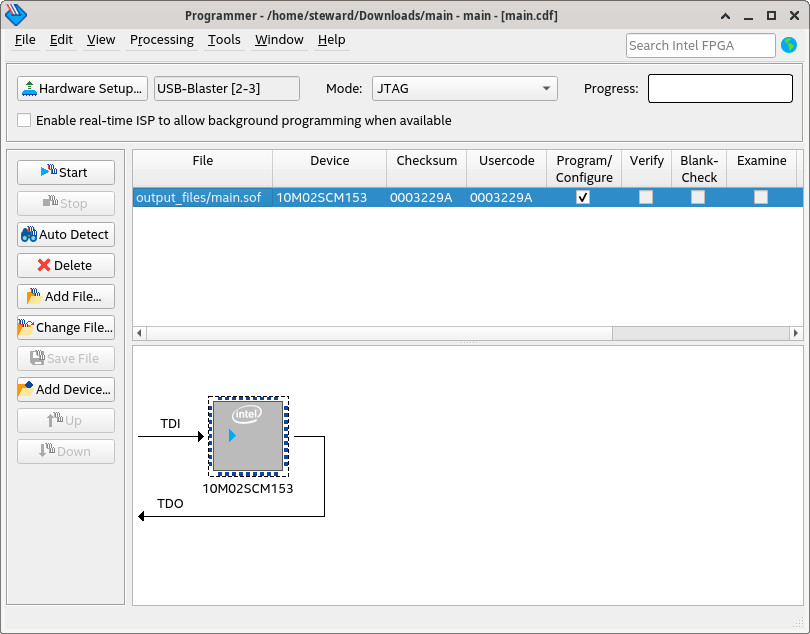
Task: Click the Save File button
Action: (66, 359)
